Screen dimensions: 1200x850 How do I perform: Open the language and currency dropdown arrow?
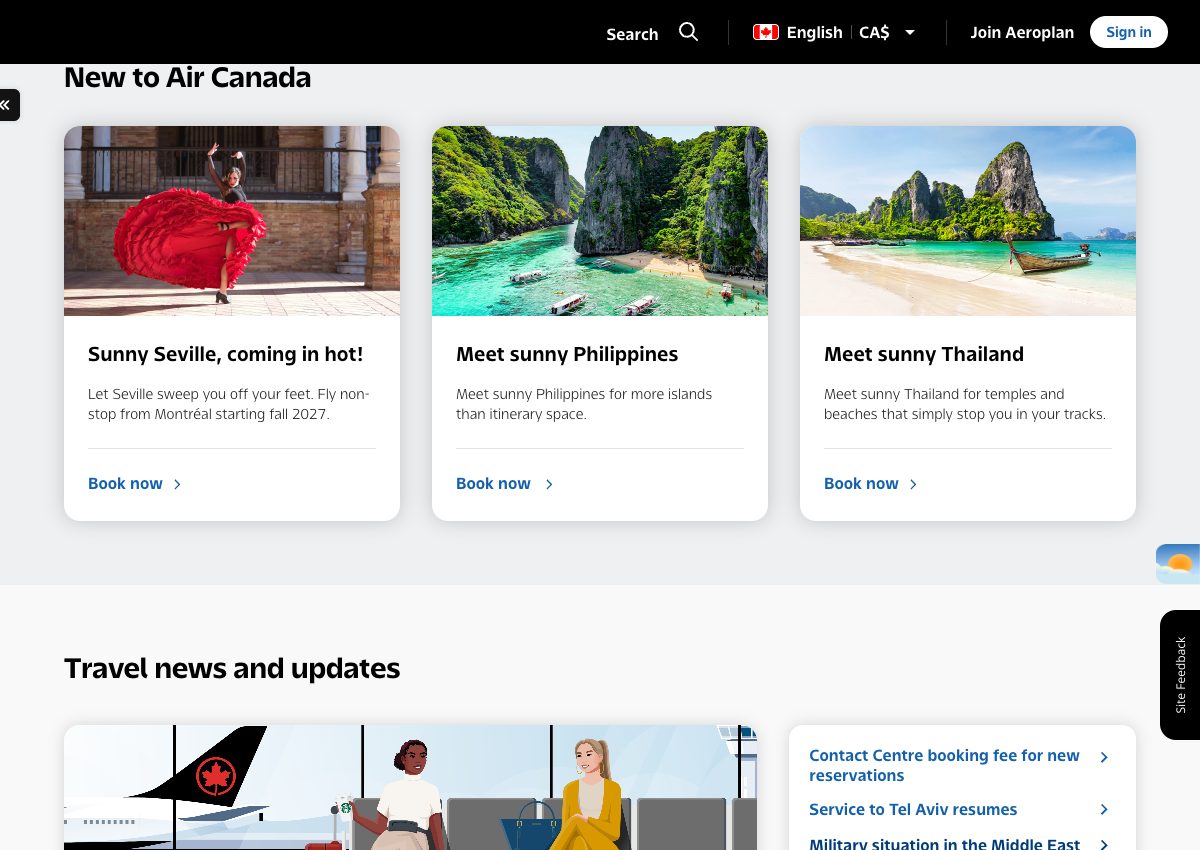point(910,32)
